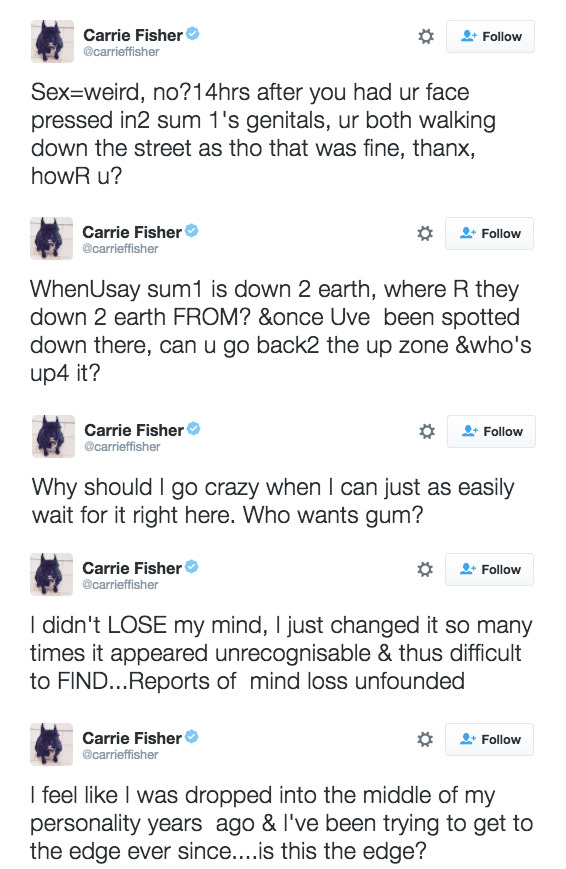This screenshot has width=566, height=869.
Task: Open dog avatar on the first tweet
Action: point(52,42)
